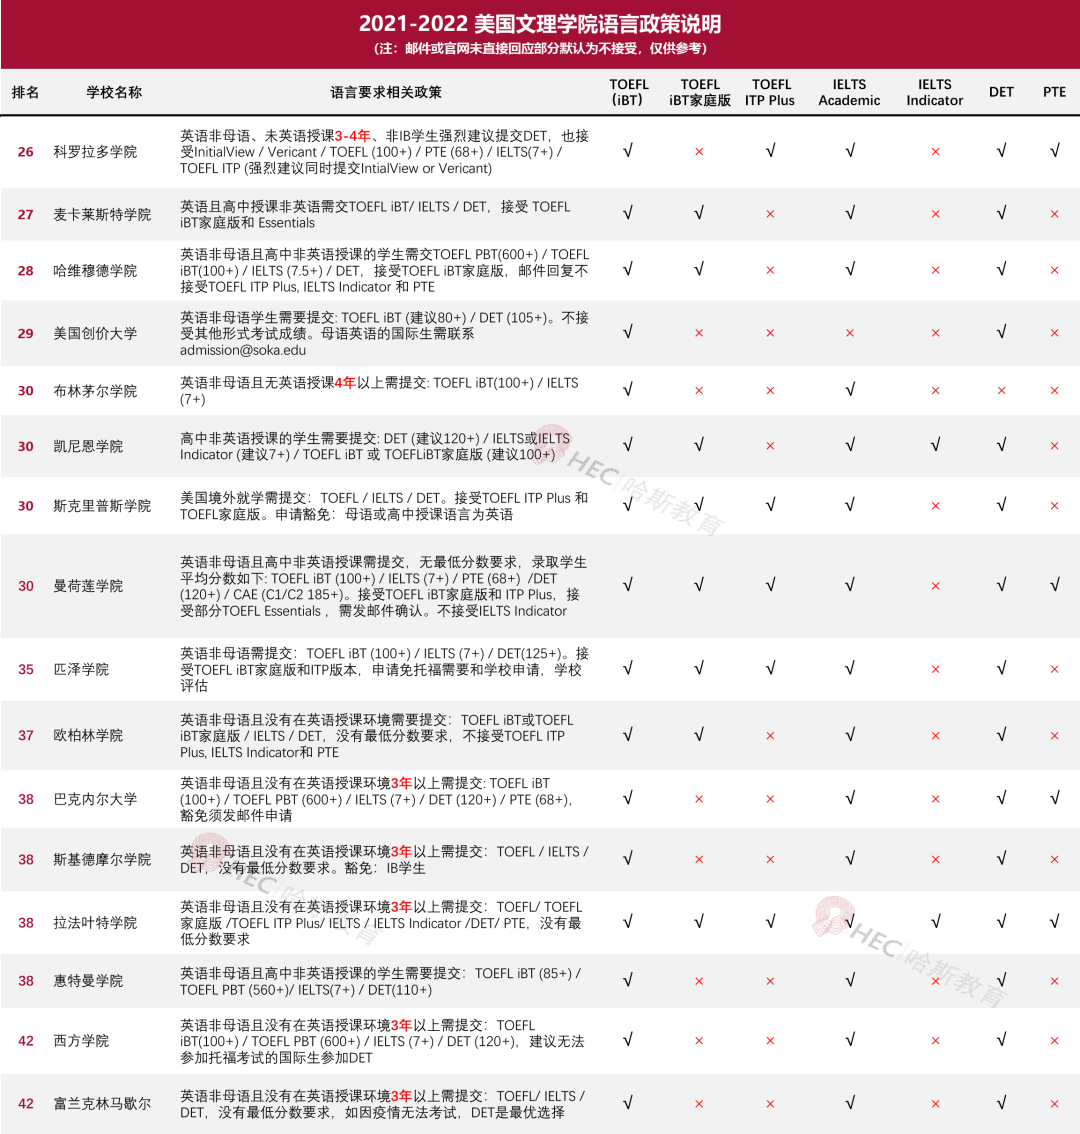Click TOEFL ITP Plus checkmark for 科罗拉多学院
Viewport: 1080px width, 1134px height.
pyautogui.click(x=770, y=150)
